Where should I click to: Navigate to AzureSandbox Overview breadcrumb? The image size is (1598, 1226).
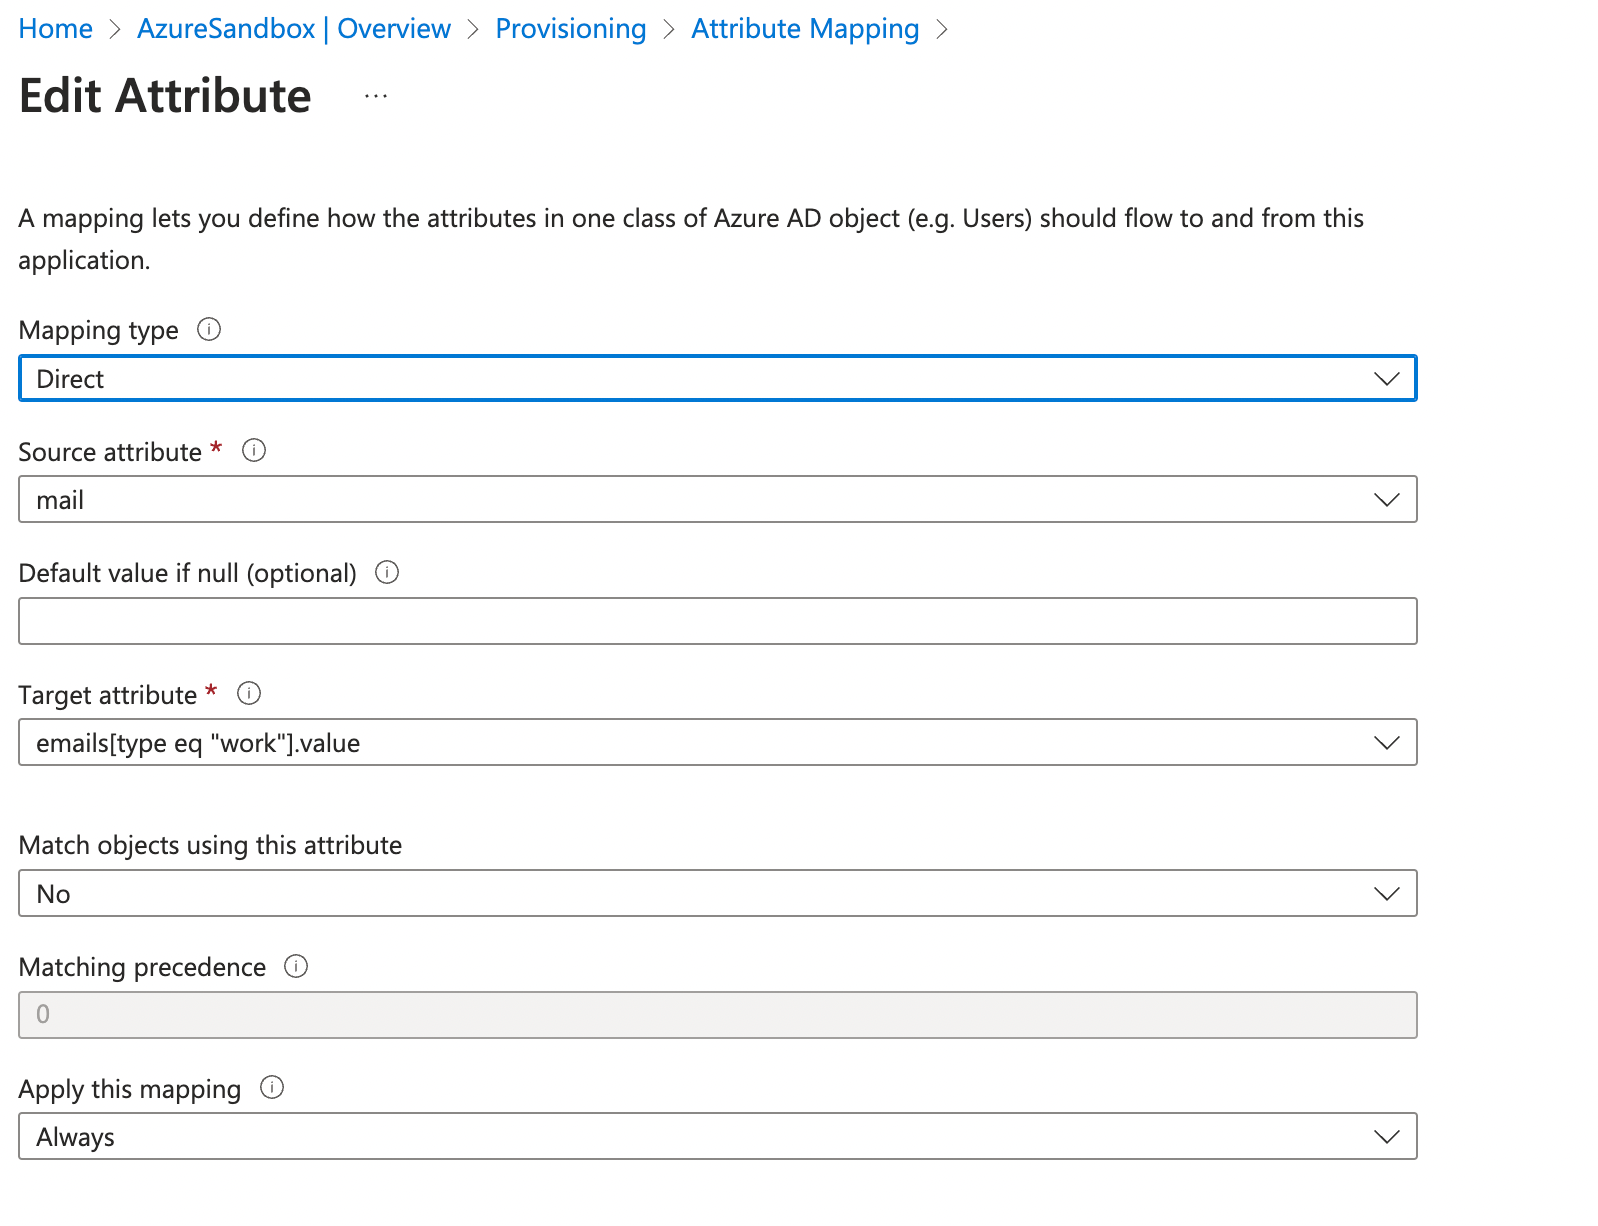point(294,29)
